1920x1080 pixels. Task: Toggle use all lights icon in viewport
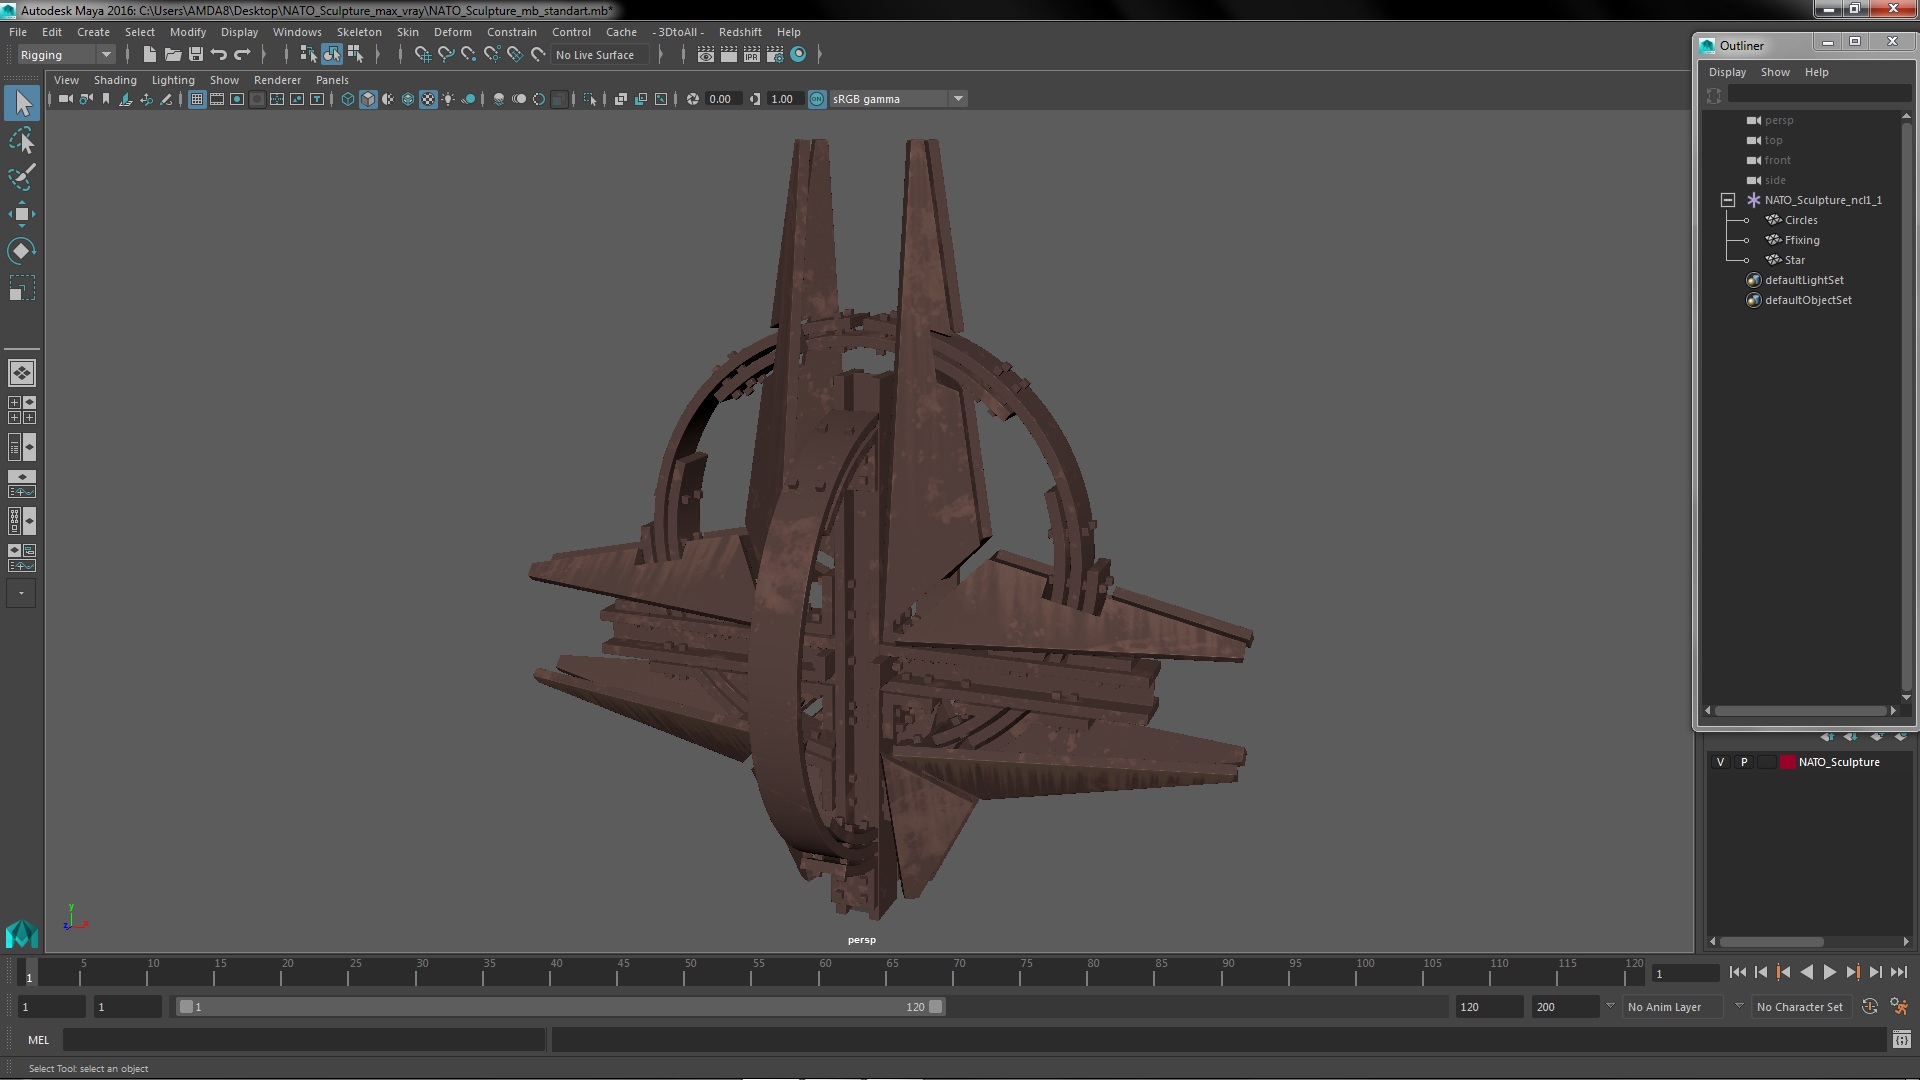[x=448, y=99]
